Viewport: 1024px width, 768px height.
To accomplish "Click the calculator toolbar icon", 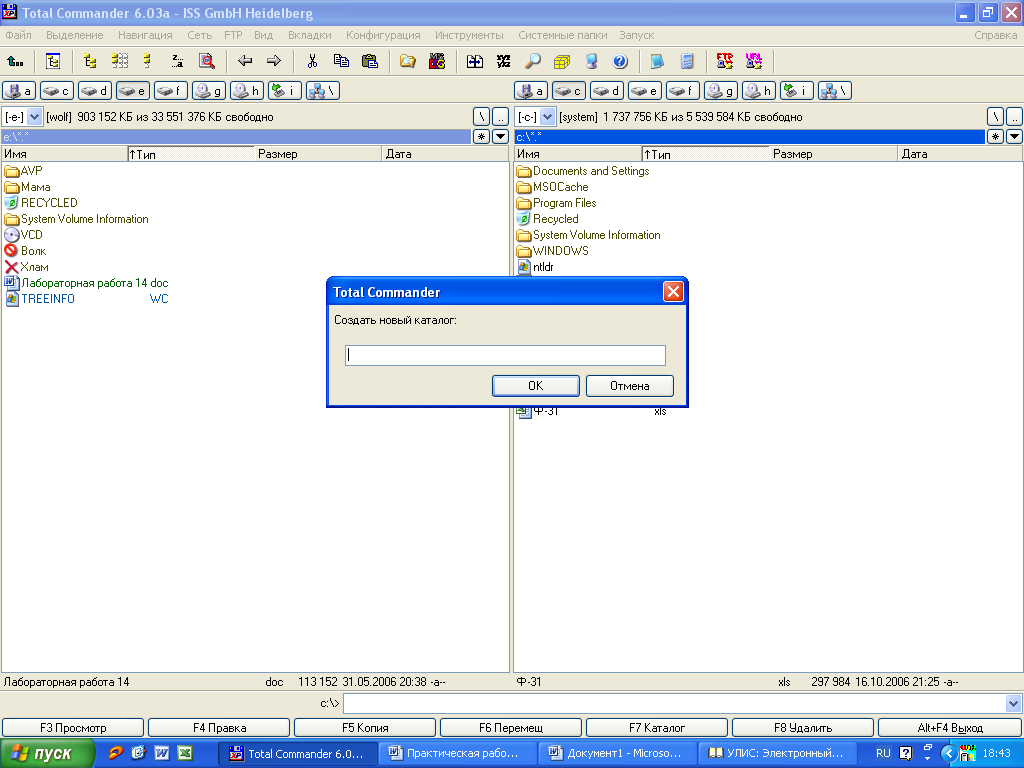I will coord(687,61).
